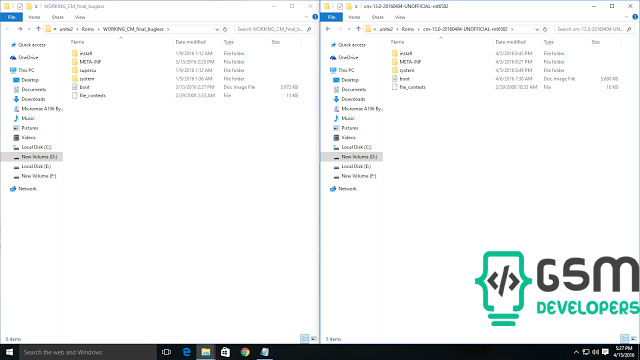Select file_contexts file in left window

pyautogui.click(x=92, y=96)
